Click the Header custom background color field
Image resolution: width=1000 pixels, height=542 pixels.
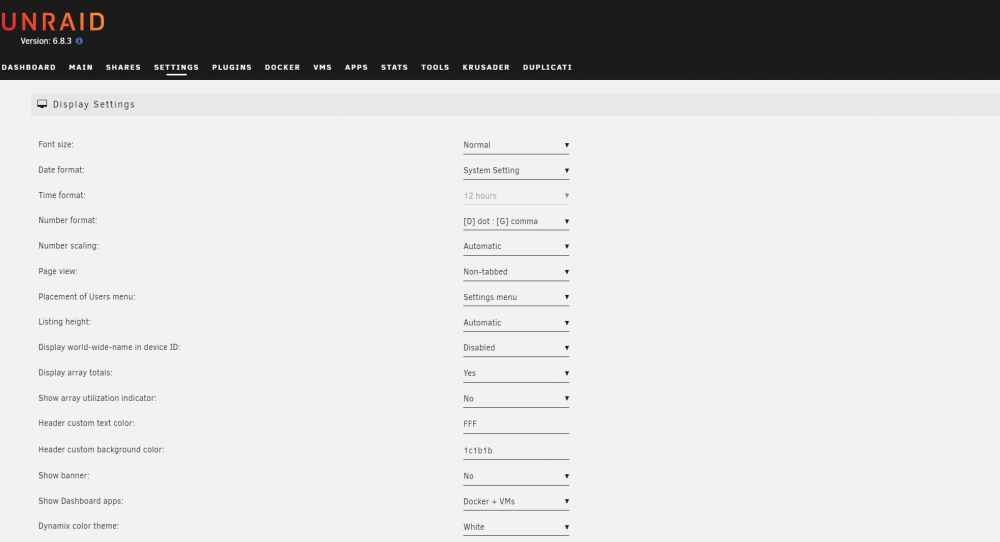click(516, 450)
